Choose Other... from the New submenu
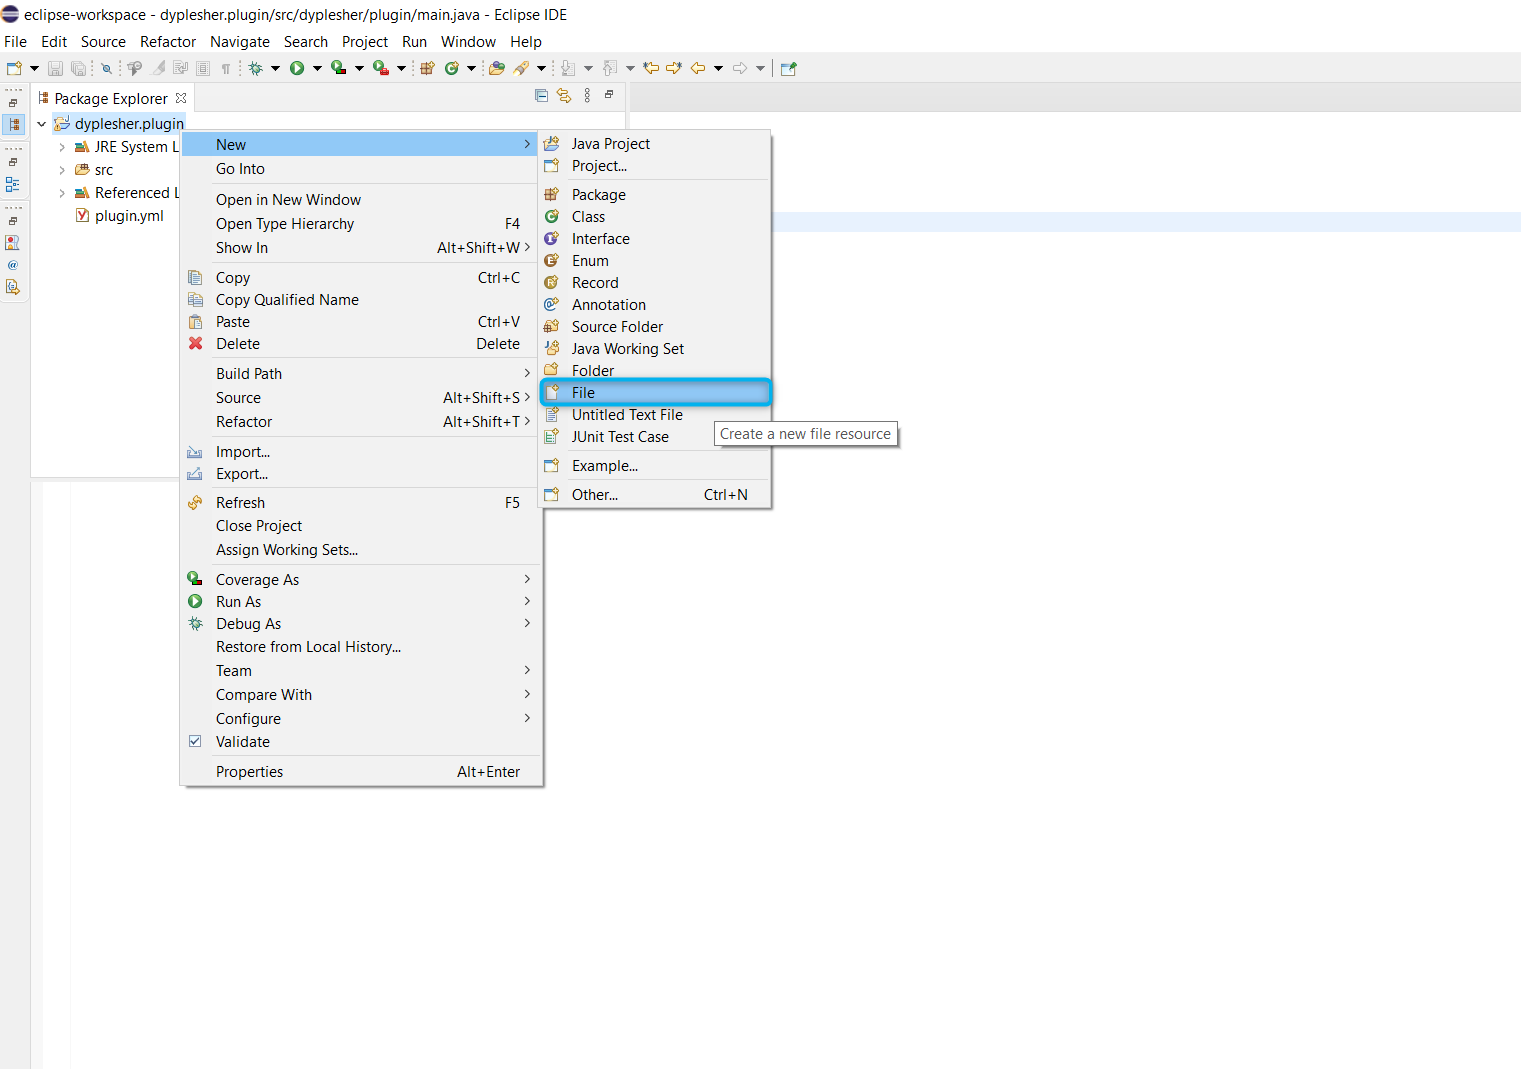 [656, 495]
